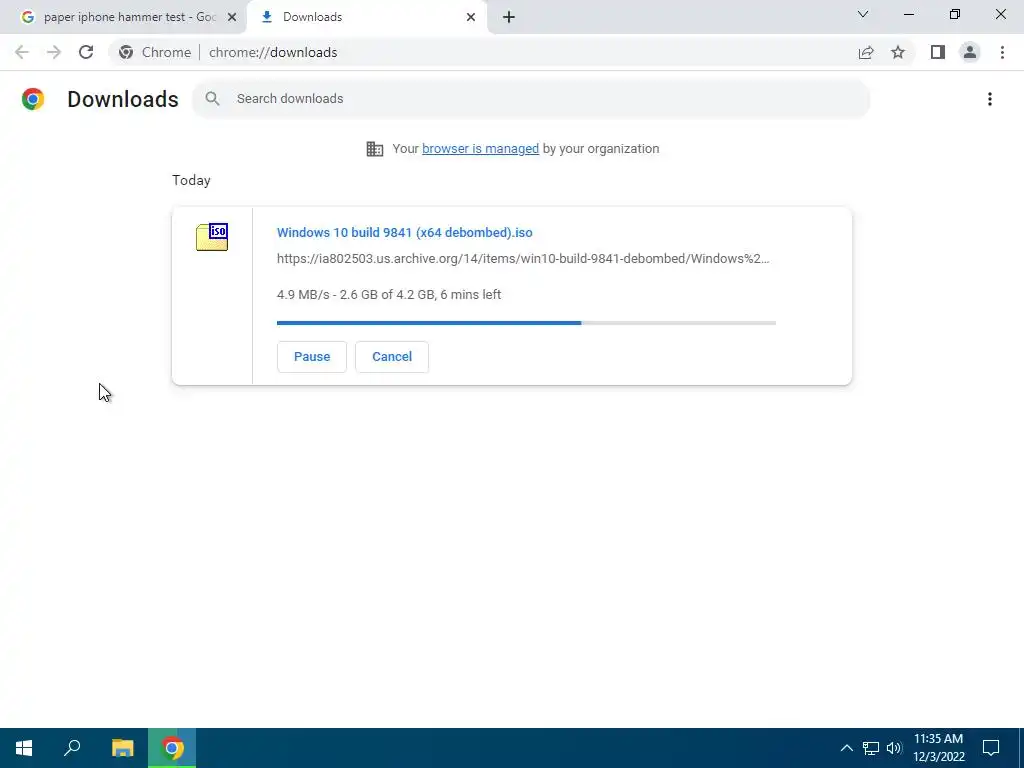Open the profile avatar menu

click(x=970, y=52)
